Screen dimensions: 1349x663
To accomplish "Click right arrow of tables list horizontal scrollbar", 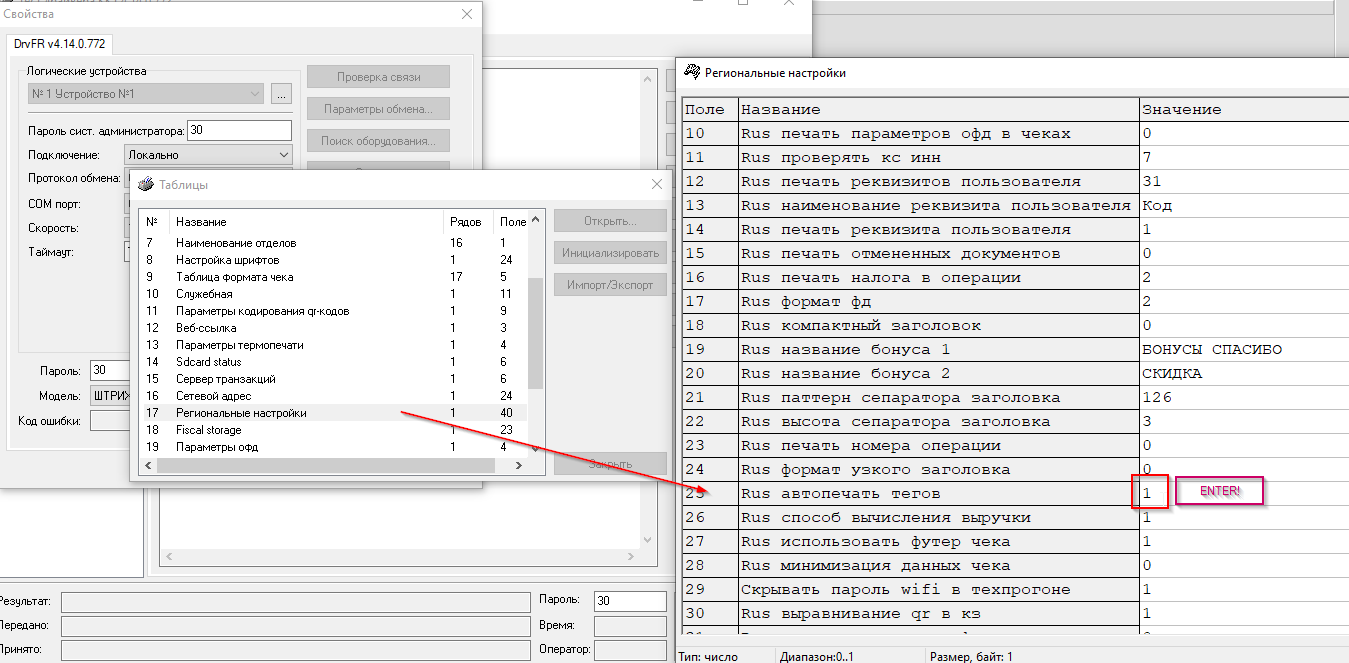I will click(517, 467).
